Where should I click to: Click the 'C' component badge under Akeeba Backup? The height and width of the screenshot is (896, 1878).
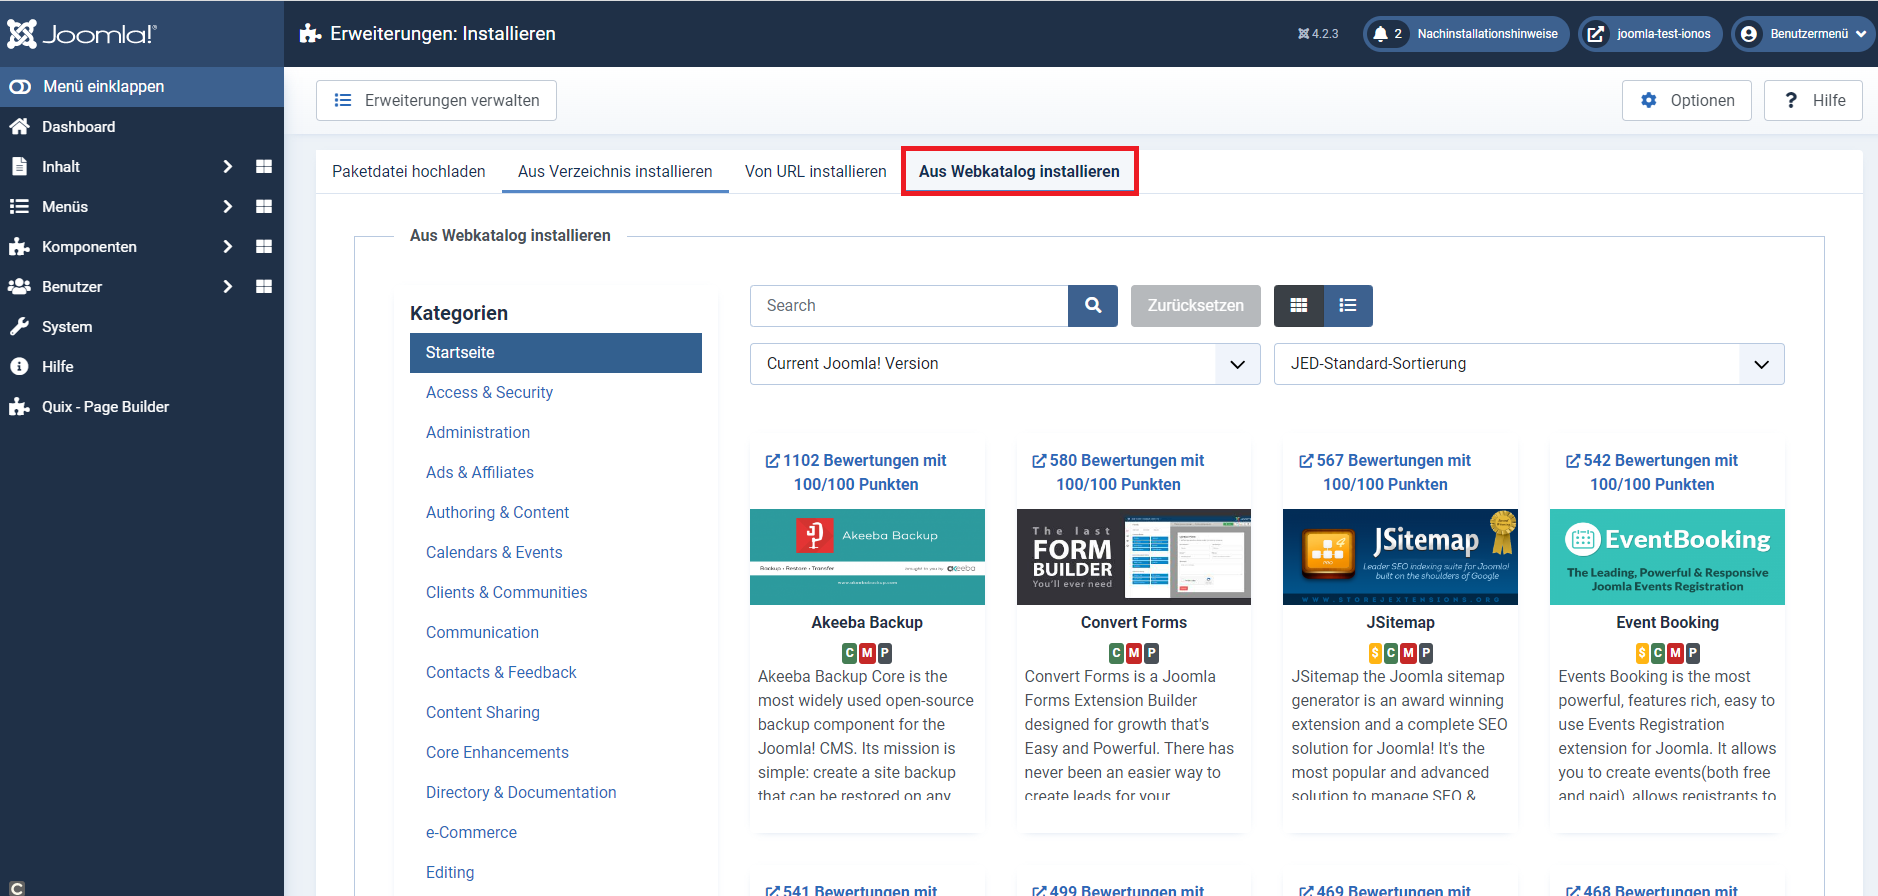point(850,653)
